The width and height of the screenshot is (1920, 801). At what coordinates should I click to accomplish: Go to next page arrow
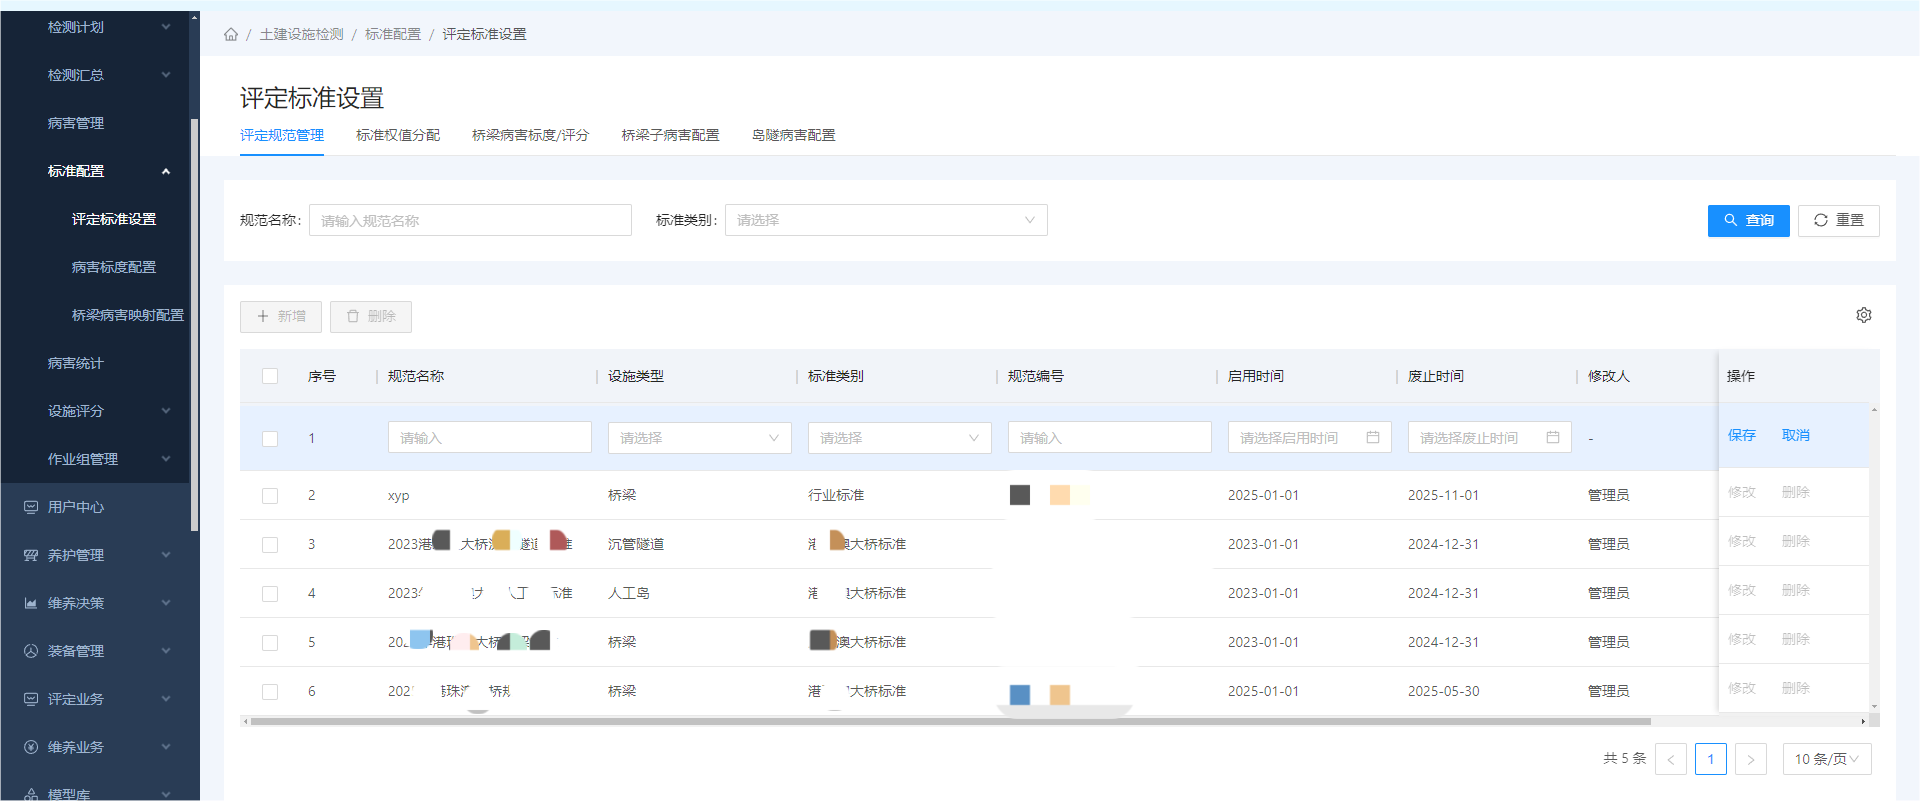point(1751,759)
